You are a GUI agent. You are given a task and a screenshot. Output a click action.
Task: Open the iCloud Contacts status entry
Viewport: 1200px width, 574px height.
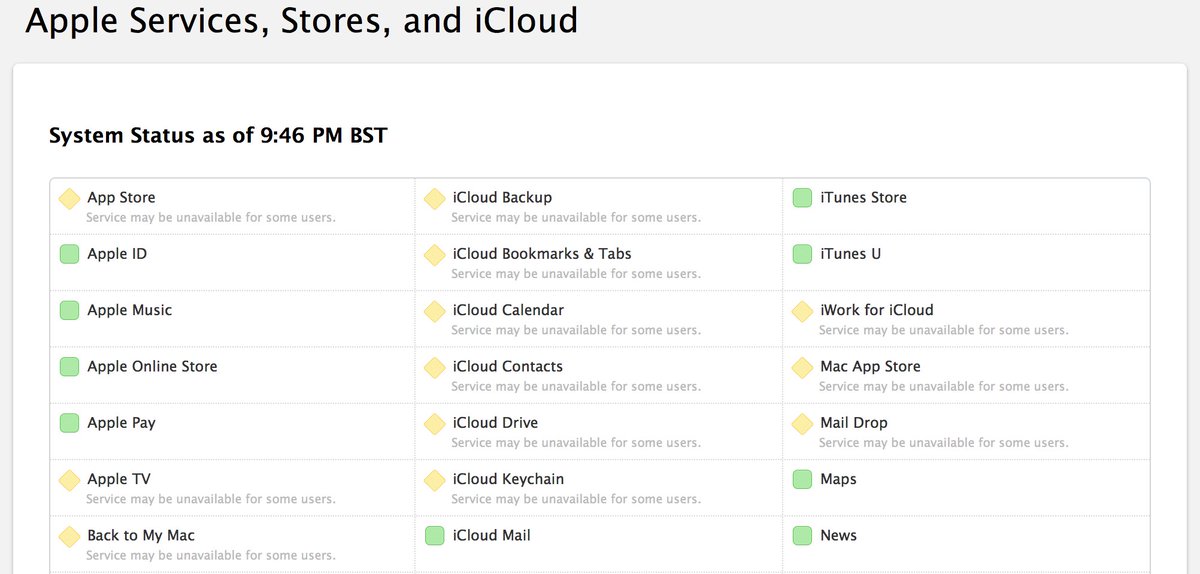pos(599,375)
